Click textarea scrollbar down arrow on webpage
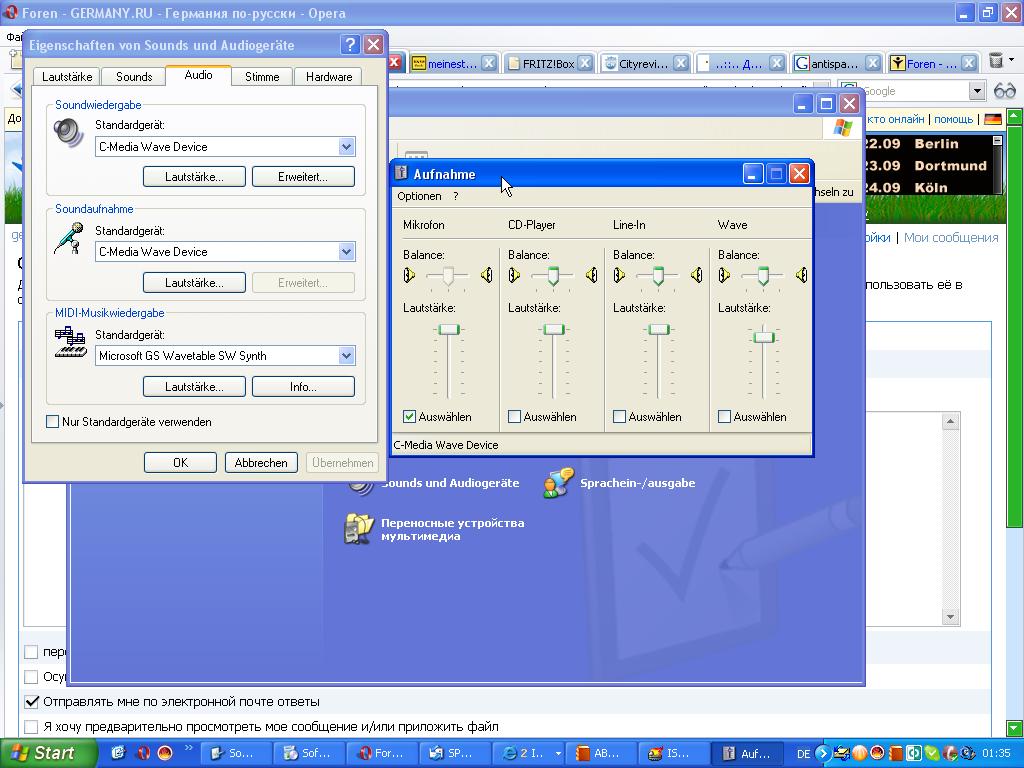Viewport: 1024px width, 768px height. (950, 616)
